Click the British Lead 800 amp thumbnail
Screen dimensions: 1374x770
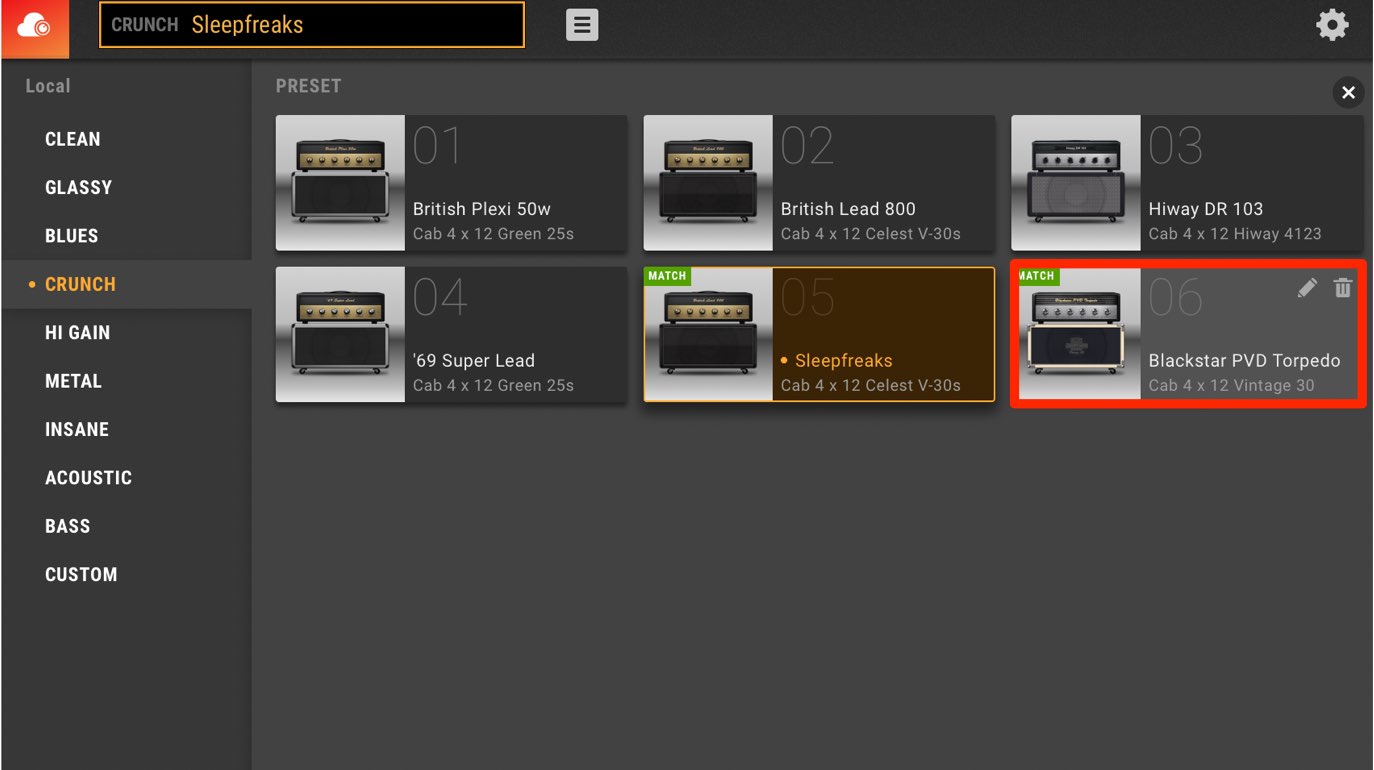[x=708, y=183]
